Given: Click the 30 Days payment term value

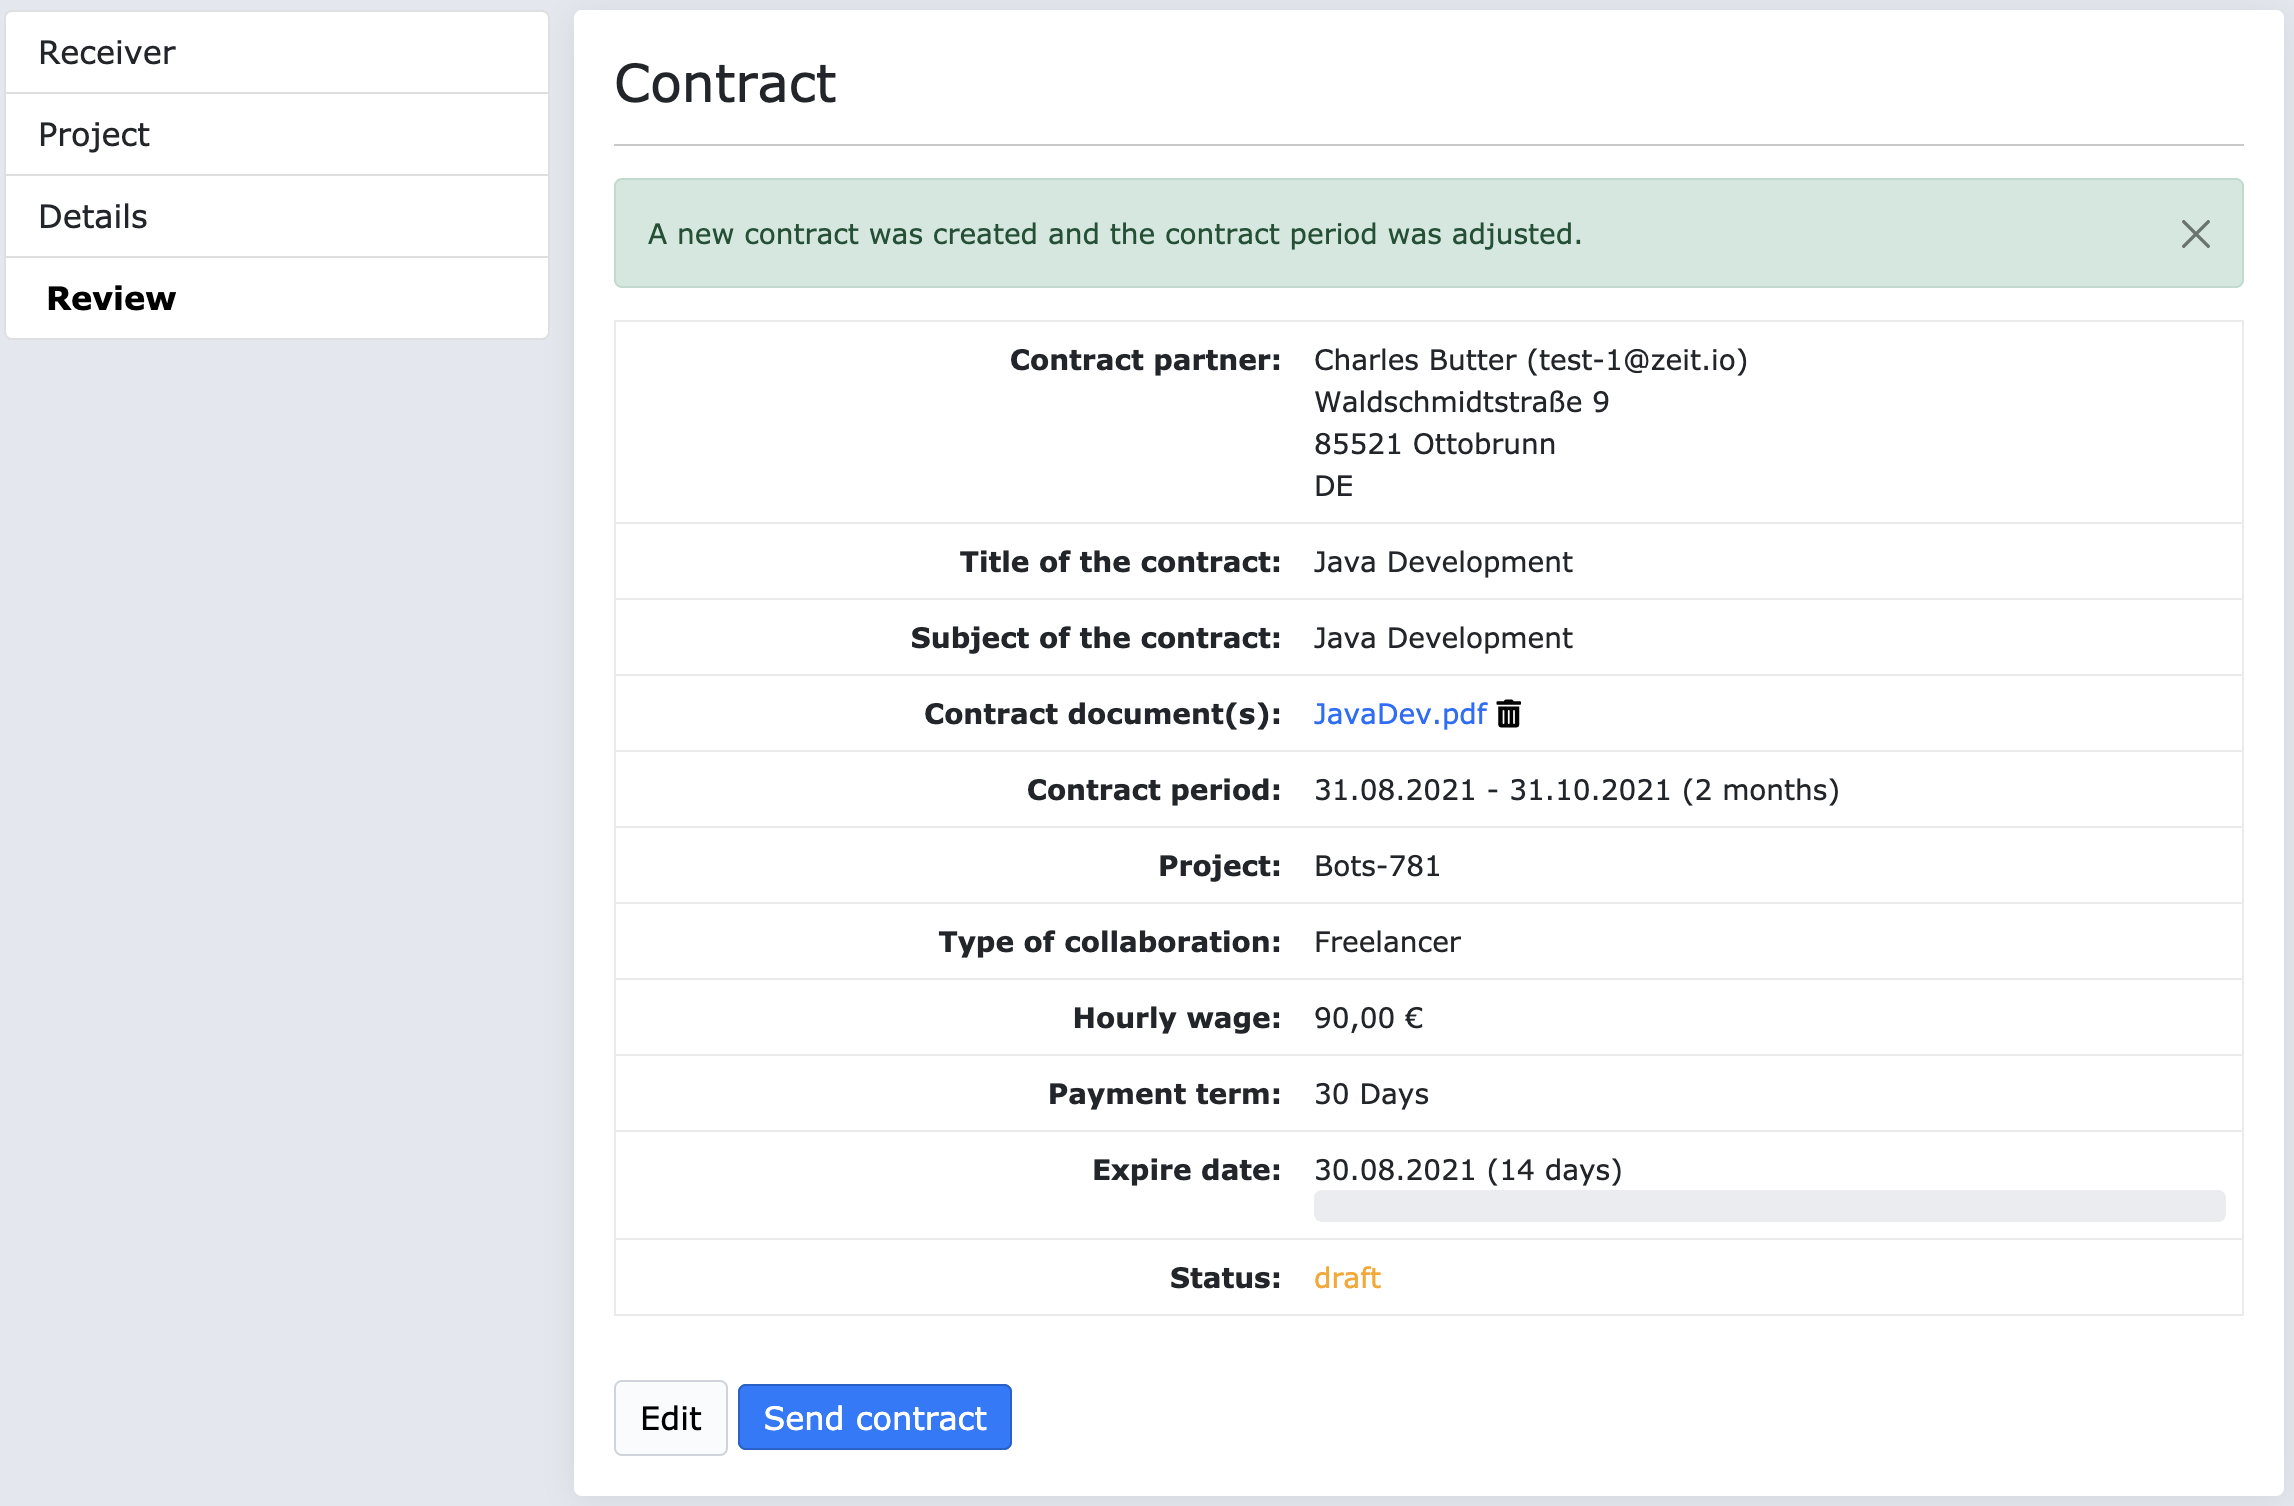Looking at the screenshot, I should 1370,1094.
